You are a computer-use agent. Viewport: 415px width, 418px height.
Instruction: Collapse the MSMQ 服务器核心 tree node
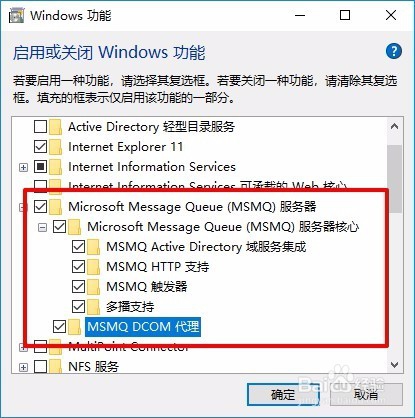pos(42,228)
